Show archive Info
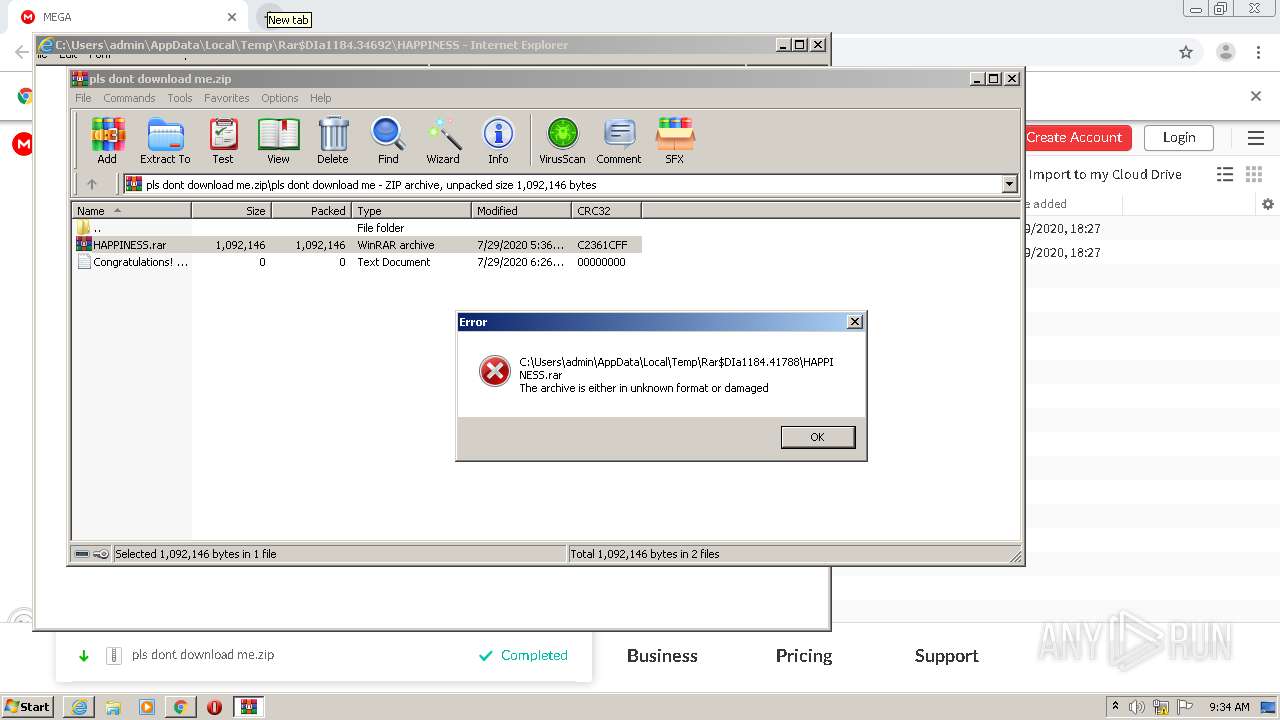Viewport: 1280px width, 720px height. click(x=498, y=140)
